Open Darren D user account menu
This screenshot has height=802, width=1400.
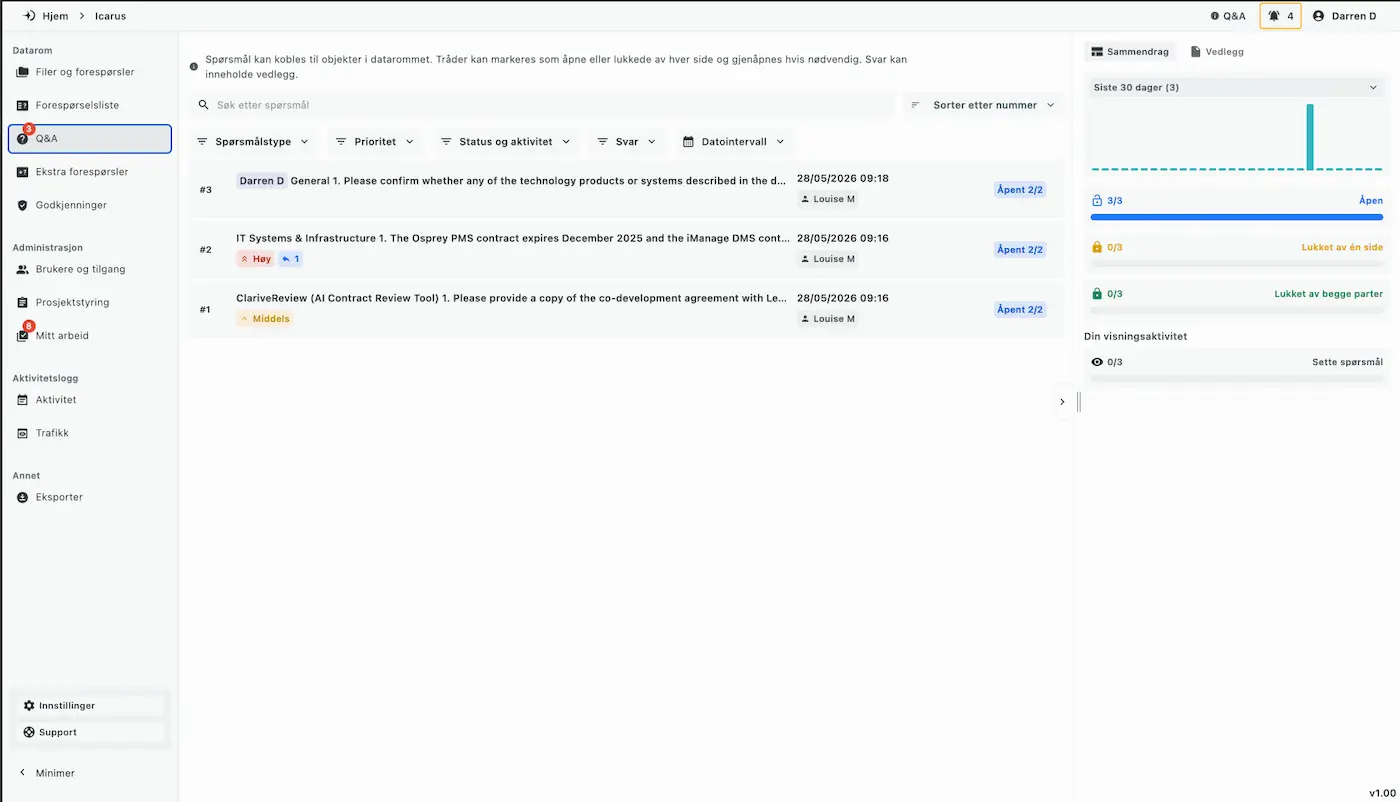click(1345, 16)
